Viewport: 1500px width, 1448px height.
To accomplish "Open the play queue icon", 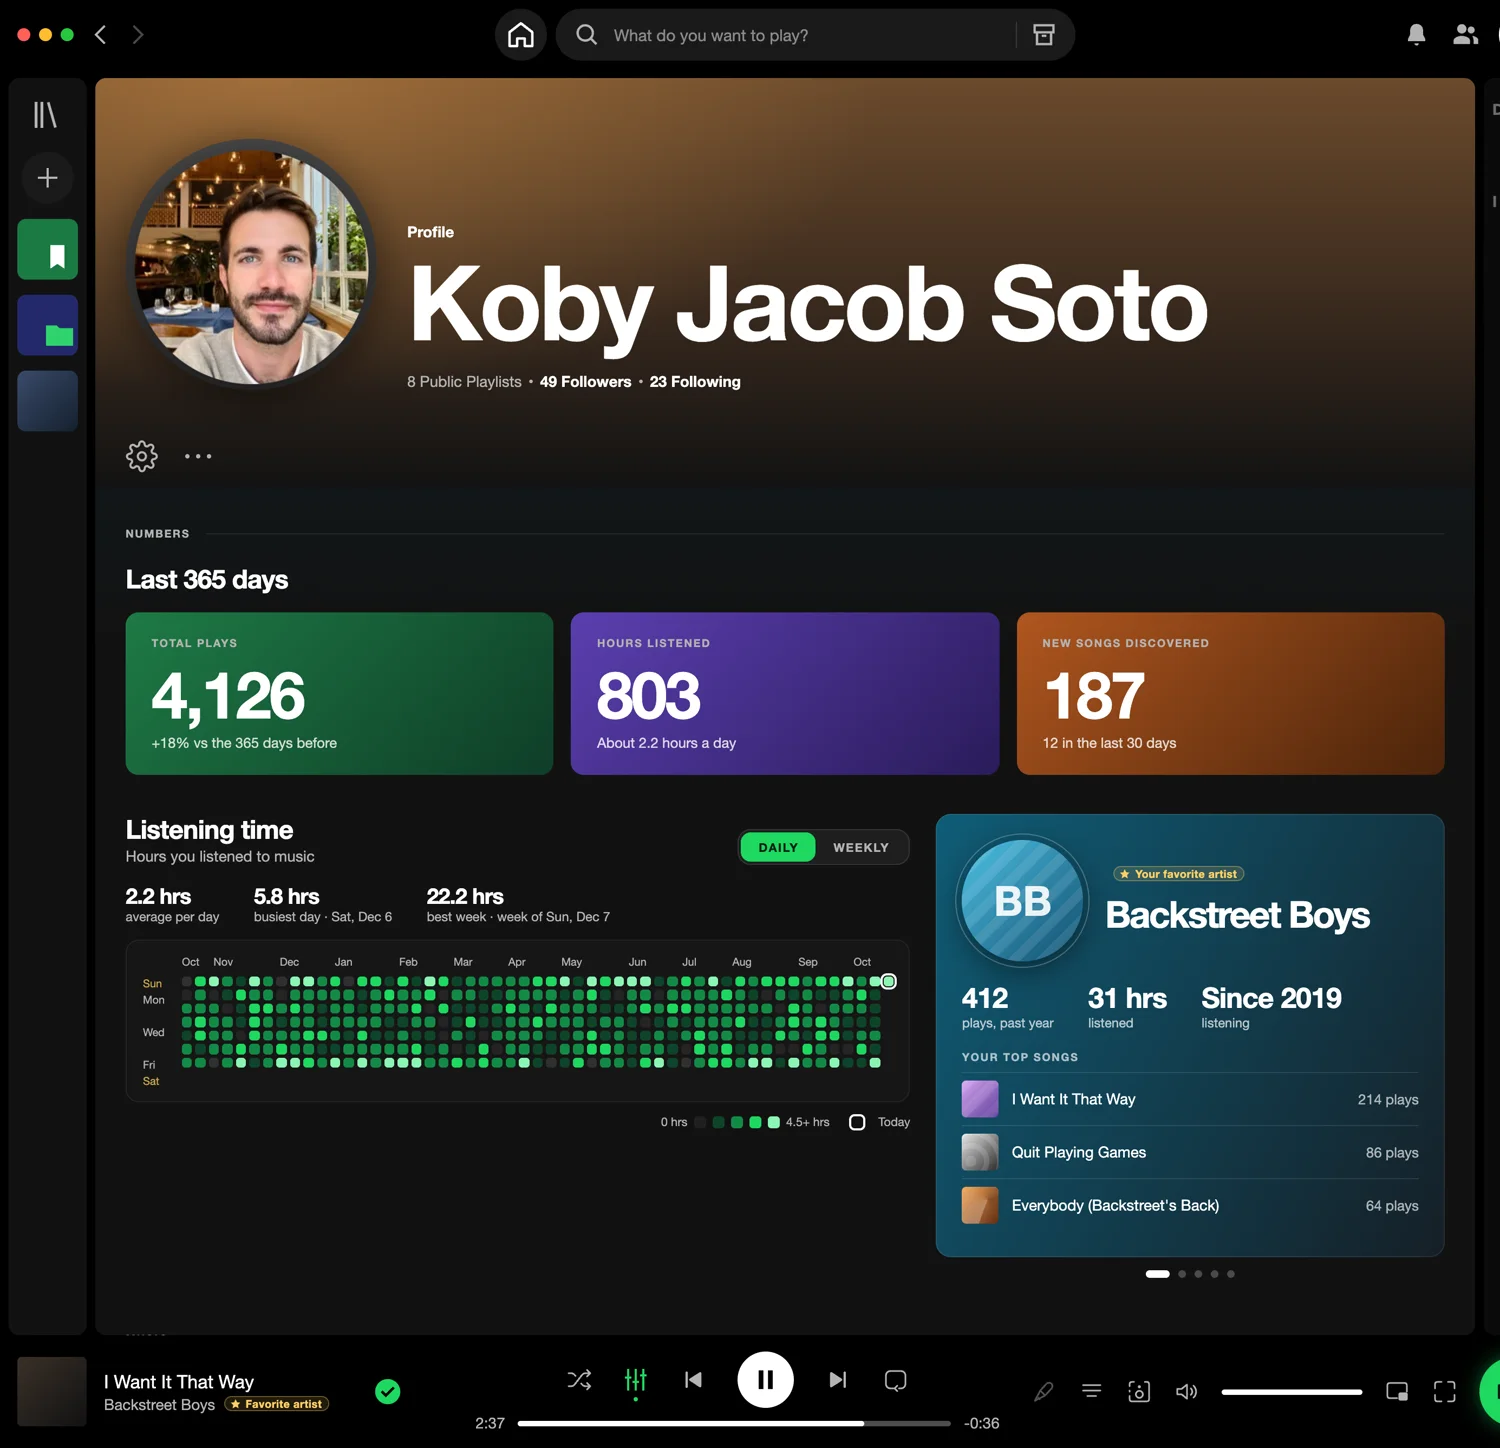I will pyautogui.click(x=1092, y=1391).
